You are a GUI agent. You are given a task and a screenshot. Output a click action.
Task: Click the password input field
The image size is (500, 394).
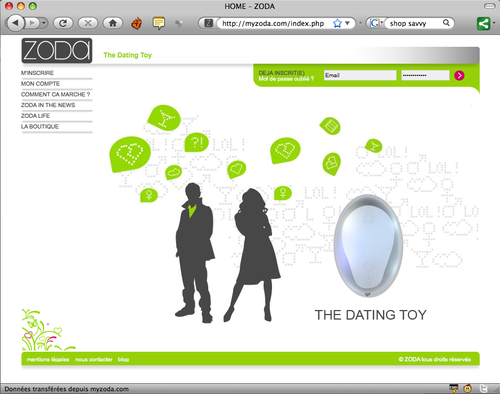[425, 75]
